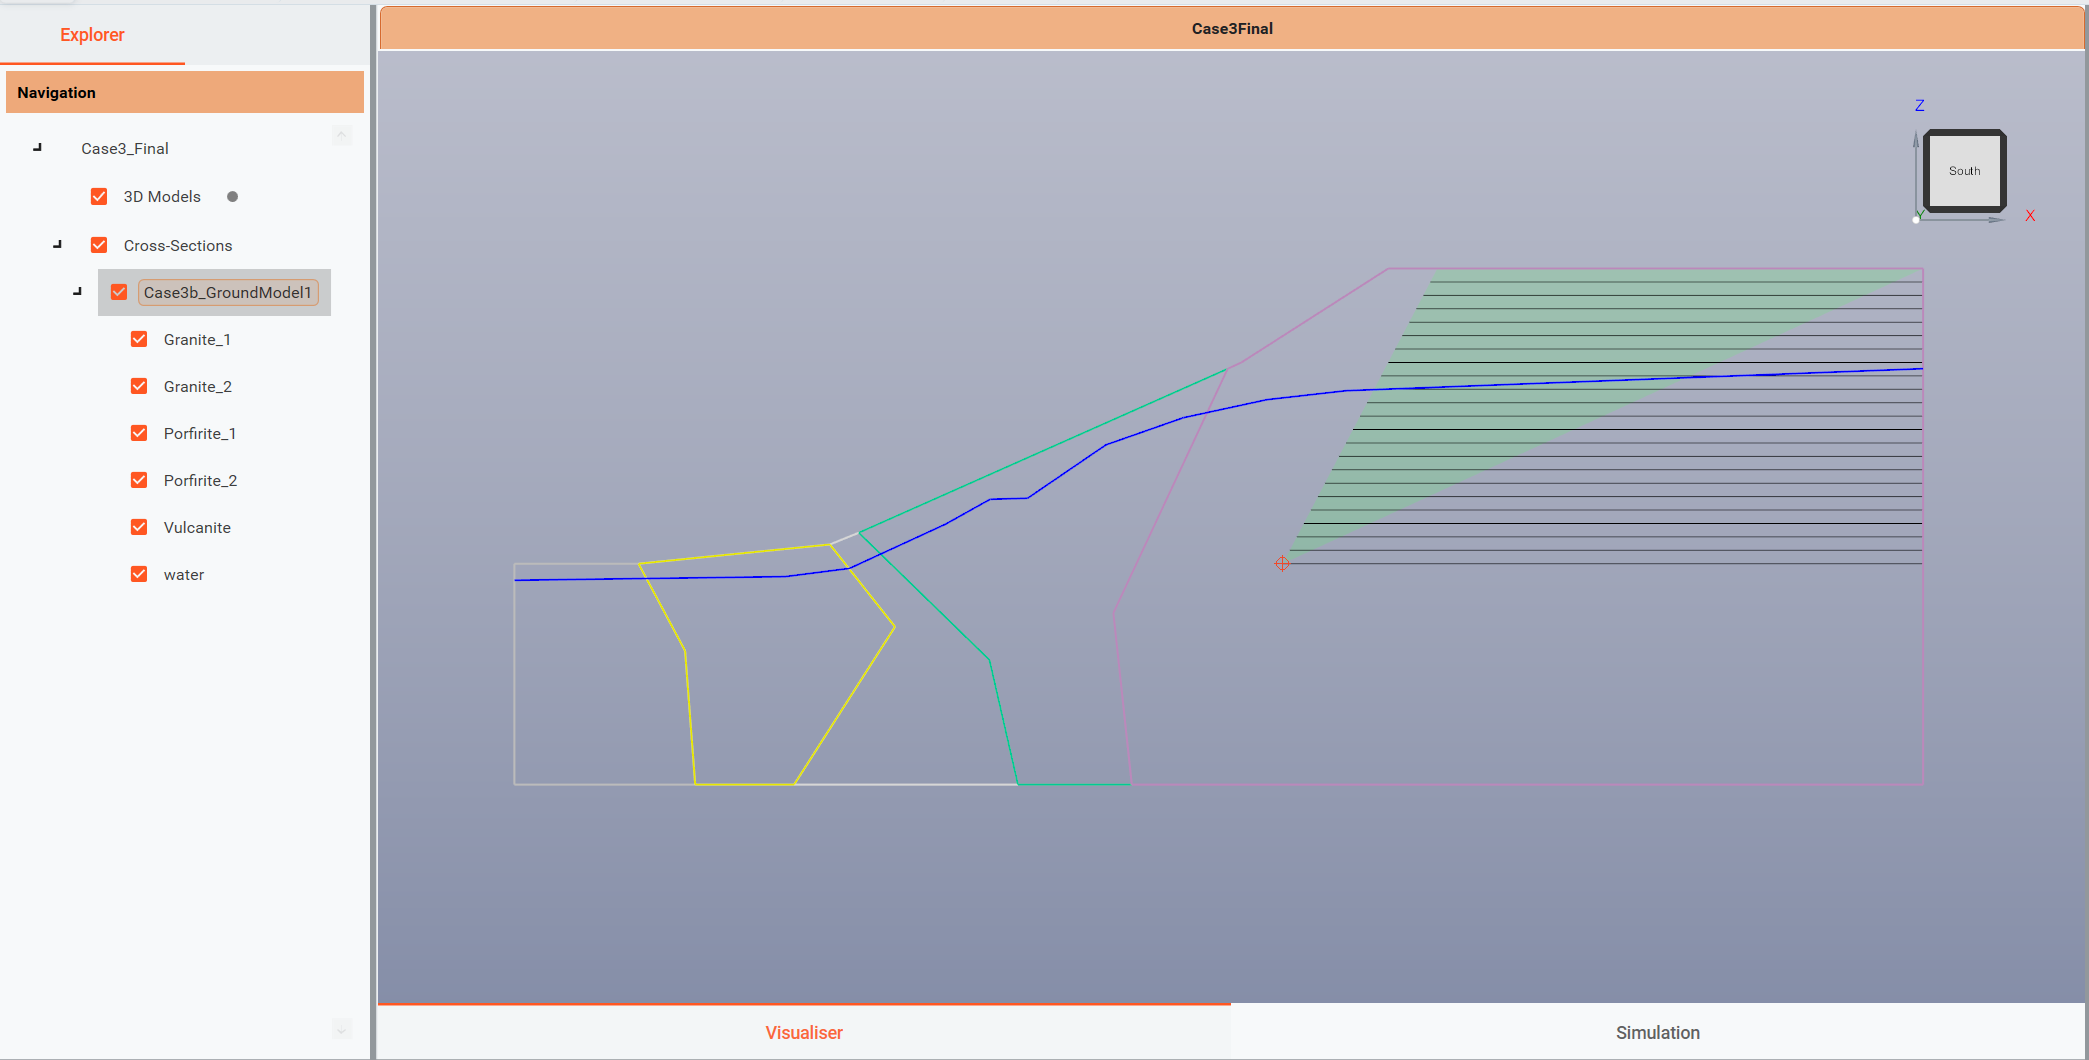Open the Explorer tab
Image resolution: width=2089 pixels, height=1060 pixels.
pyautogui.click(x=92, y=35)
